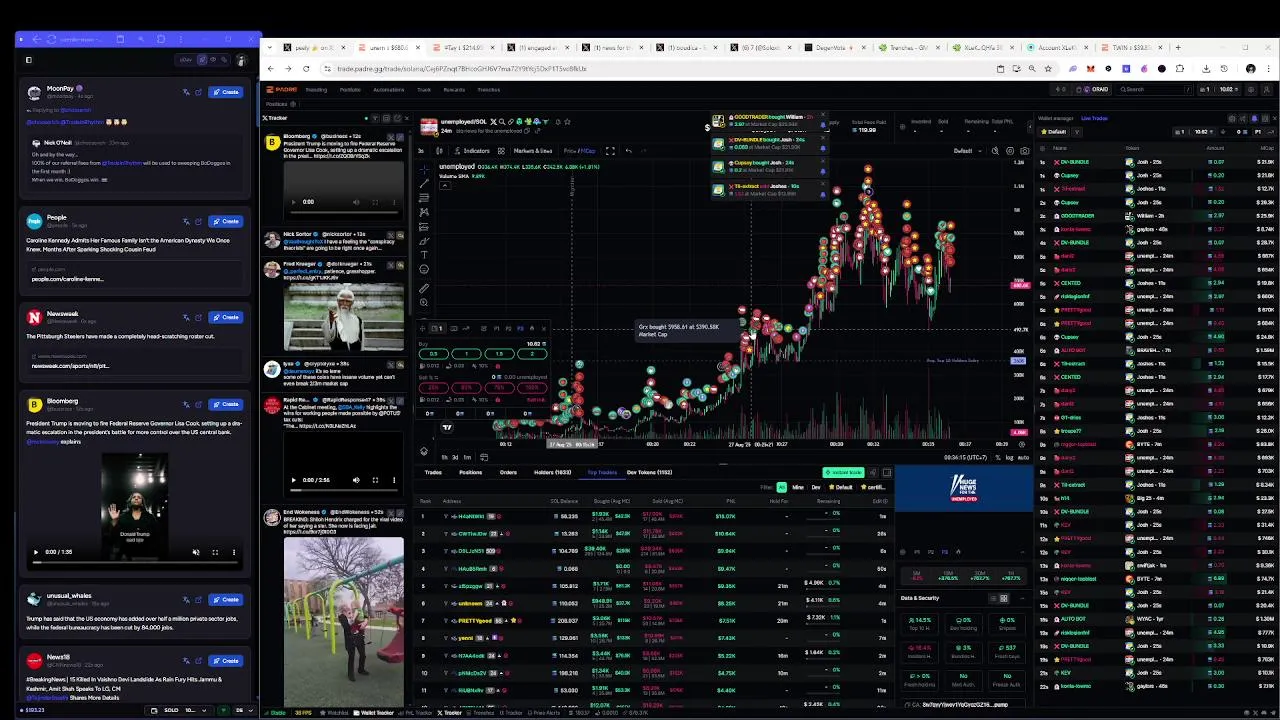Image resolution: width=1280 pixels, height=720 pixels.
Task: Reload the page in browser toolbar
Action: tap(306, 69)
